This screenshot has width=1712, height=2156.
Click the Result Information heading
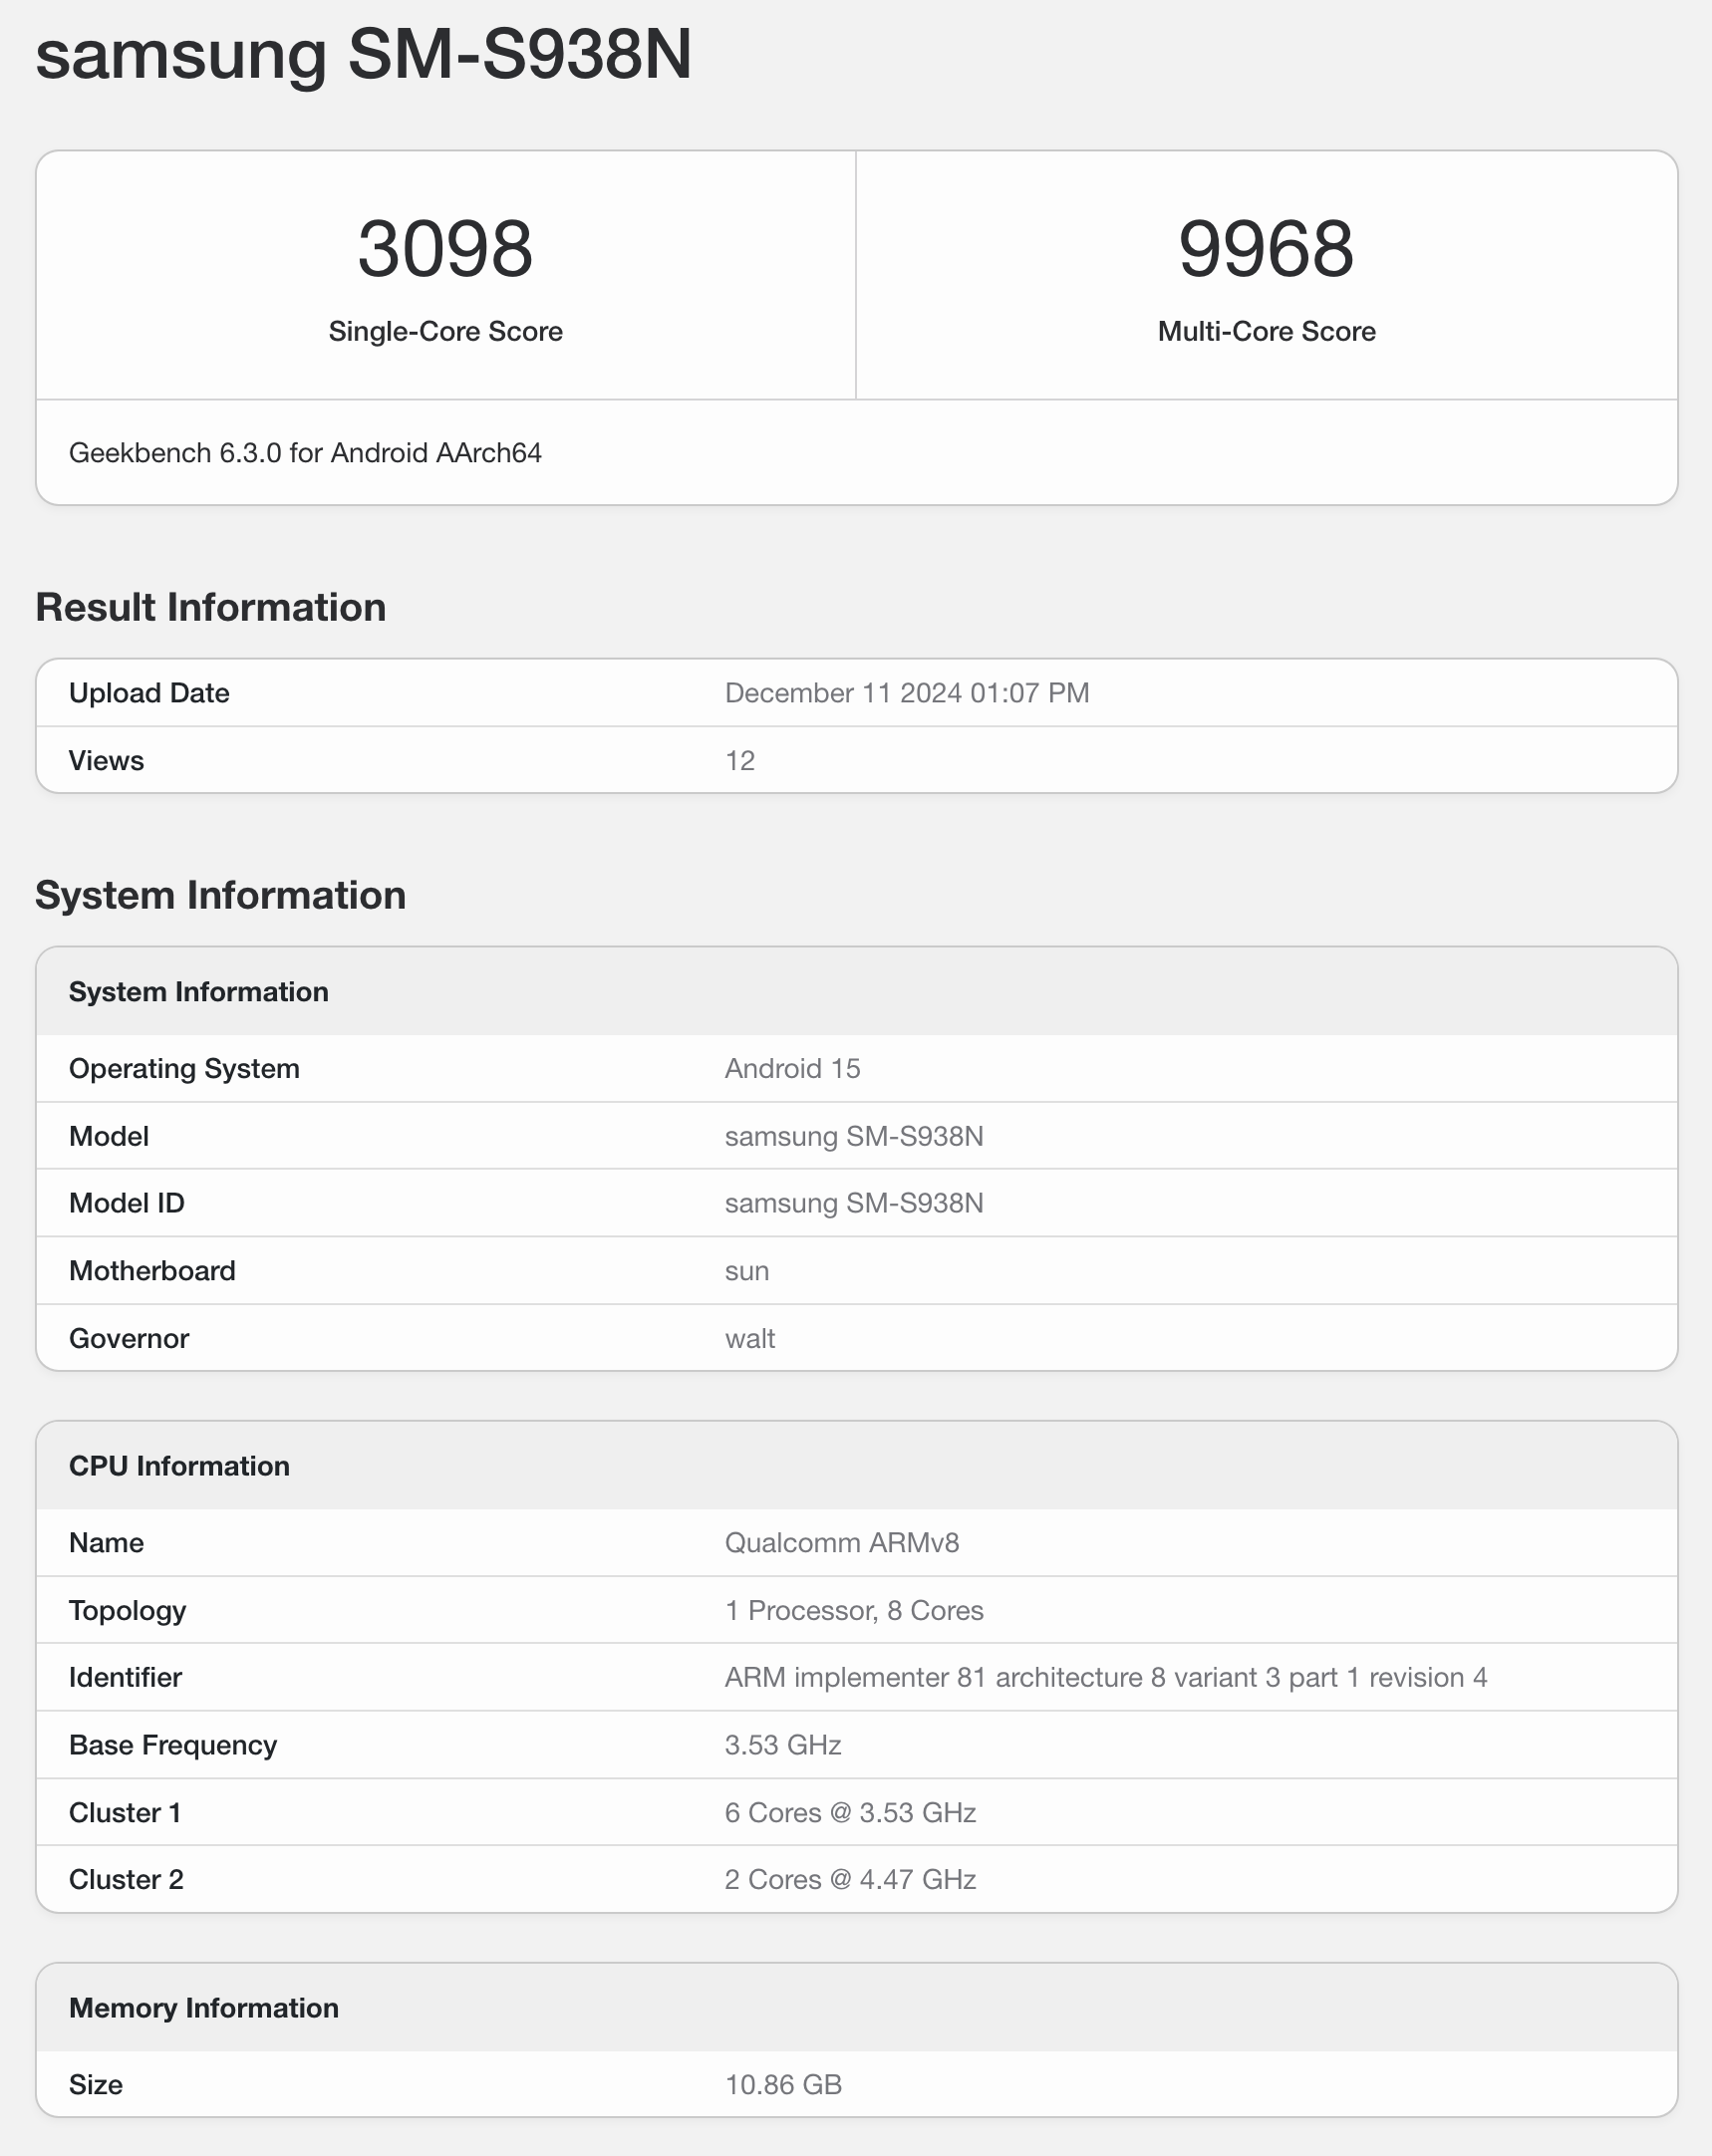coord(211,606)
